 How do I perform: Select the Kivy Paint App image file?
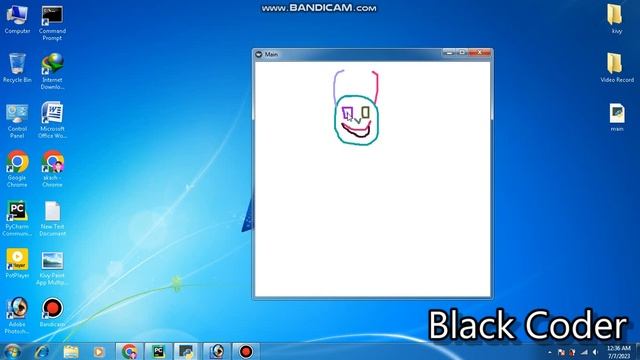point(52,267)
